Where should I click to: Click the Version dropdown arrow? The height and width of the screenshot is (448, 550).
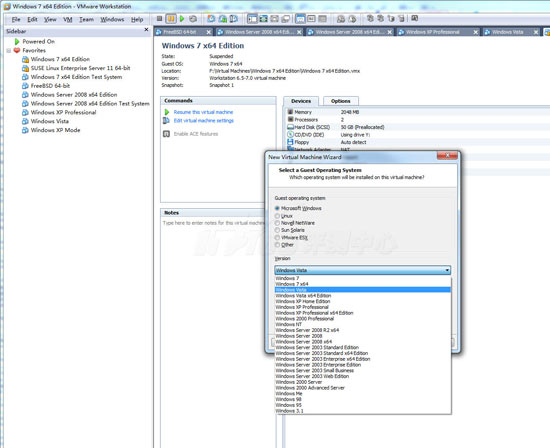click(x=447, y=270)
